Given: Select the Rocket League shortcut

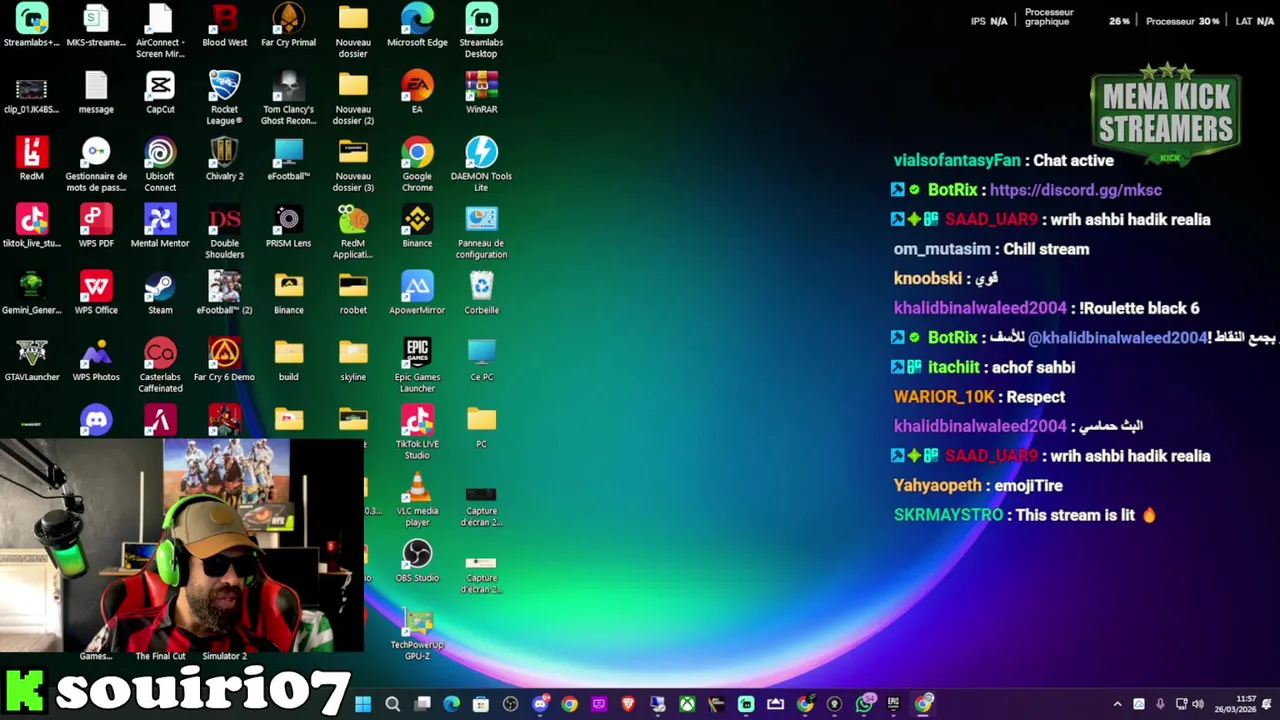Looking at the screenshot, I should tap(224, 97).
